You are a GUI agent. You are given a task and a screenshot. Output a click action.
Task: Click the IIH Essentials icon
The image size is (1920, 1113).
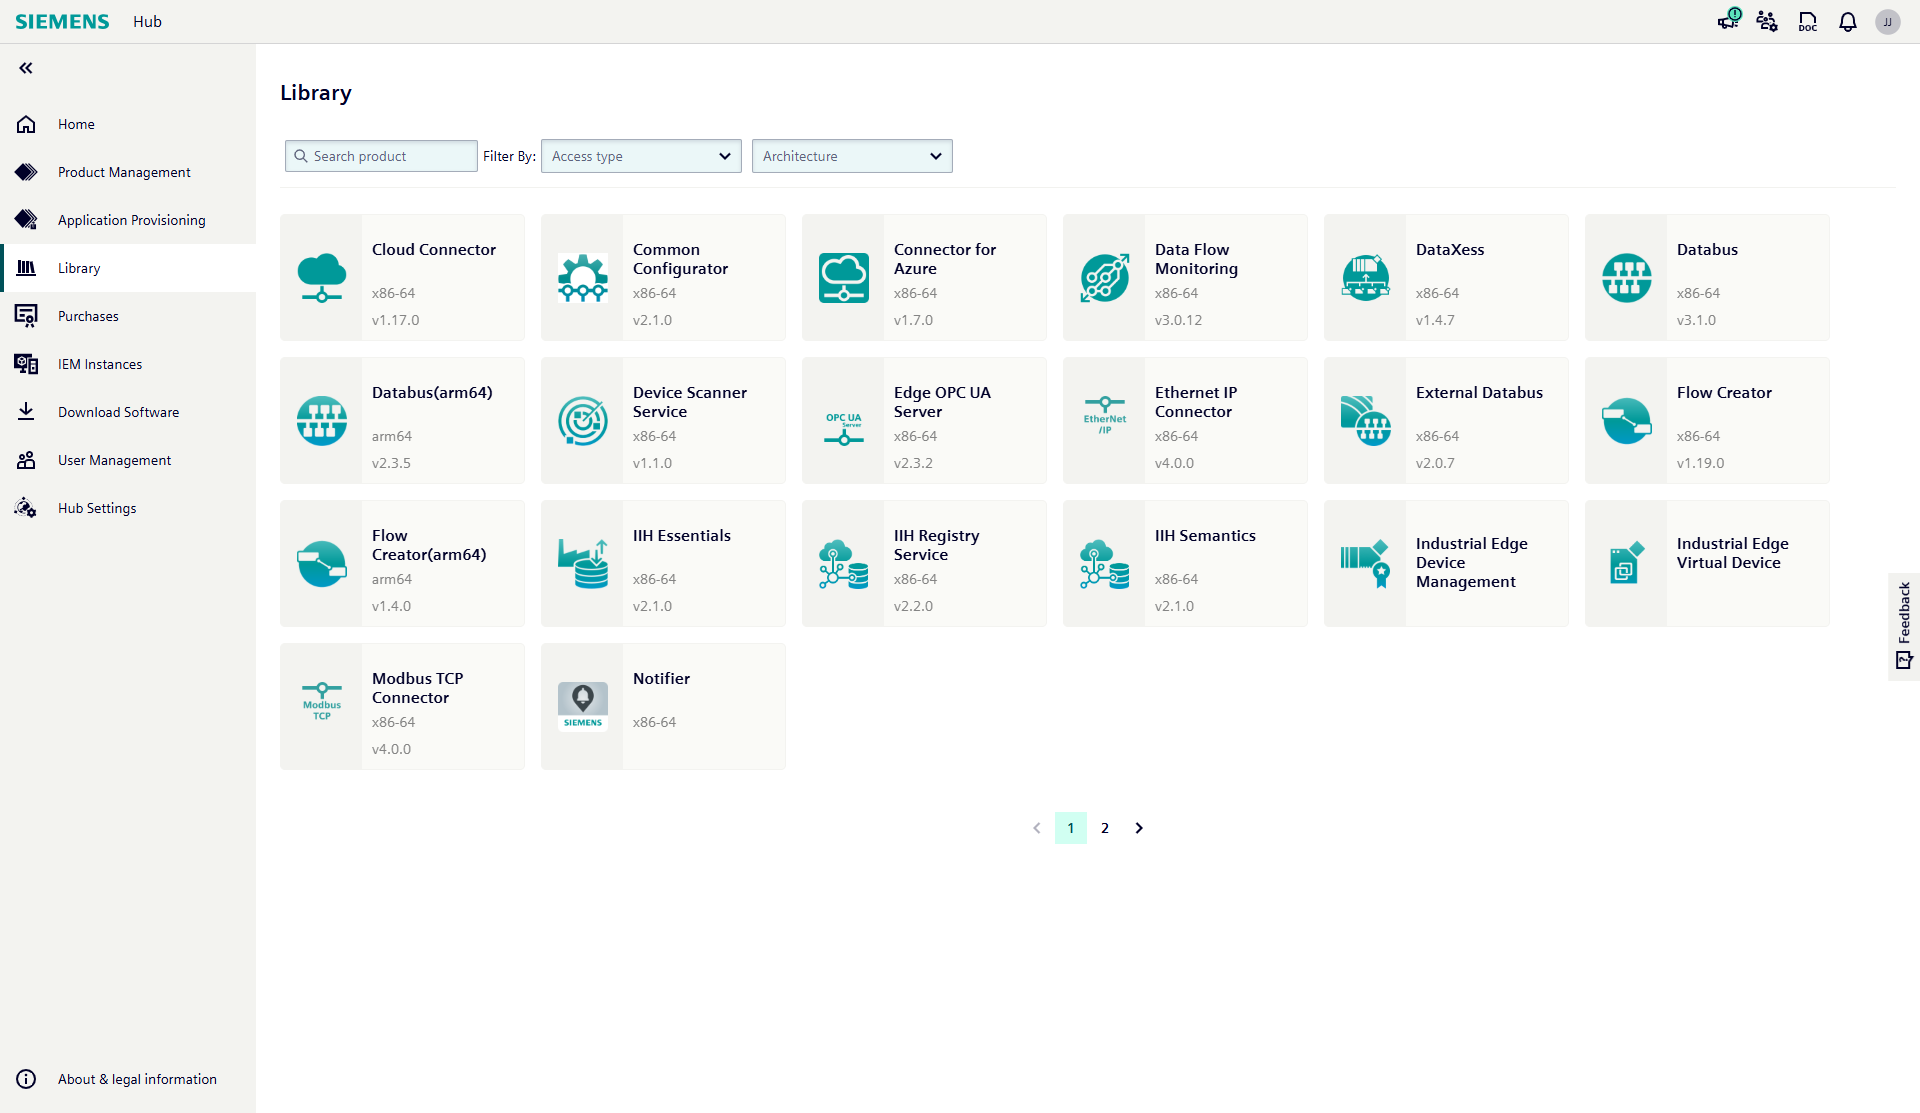(x=583, y=564)
